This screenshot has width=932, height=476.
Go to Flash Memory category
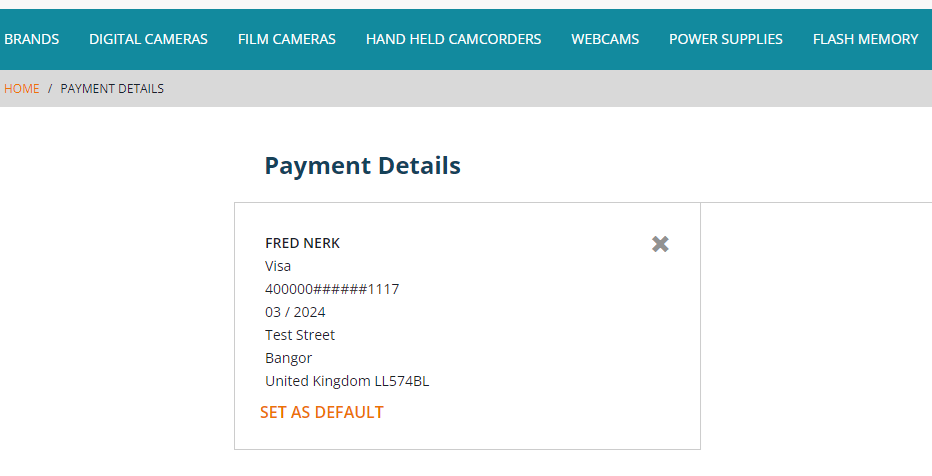pyautogui.click(x=865, y=39)
